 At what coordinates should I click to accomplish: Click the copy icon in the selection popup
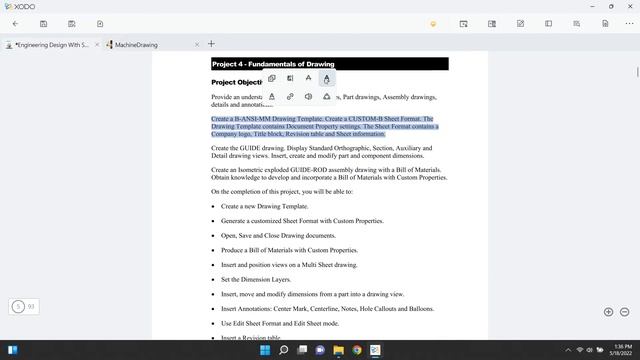click(272, 78)
